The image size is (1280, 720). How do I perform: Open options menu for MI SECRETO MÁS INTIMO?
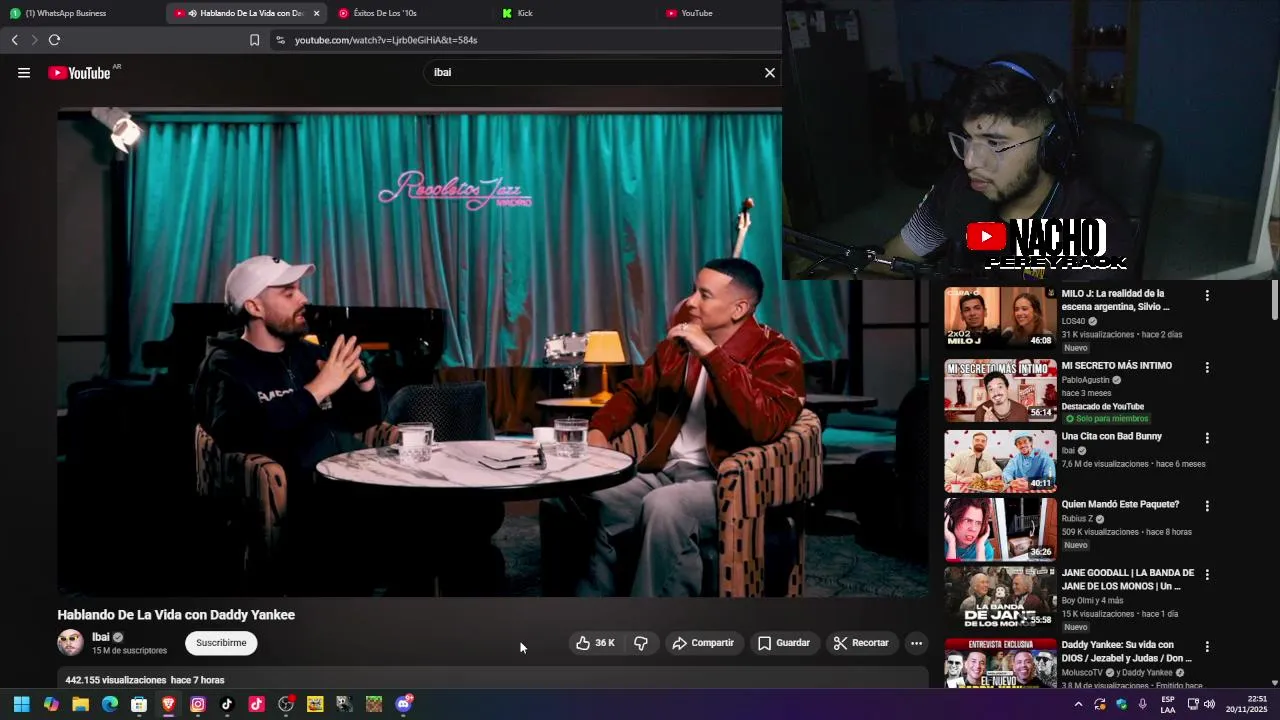[x=1207, y=367]
